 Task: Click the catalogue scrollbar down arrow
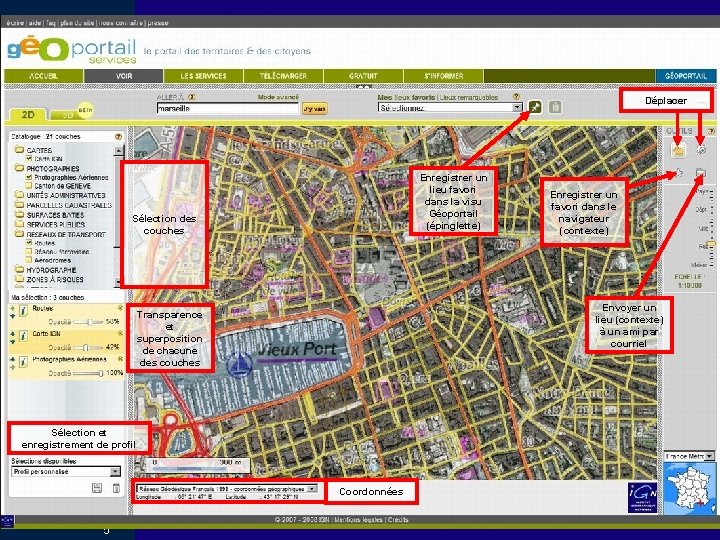click(118, 281)
